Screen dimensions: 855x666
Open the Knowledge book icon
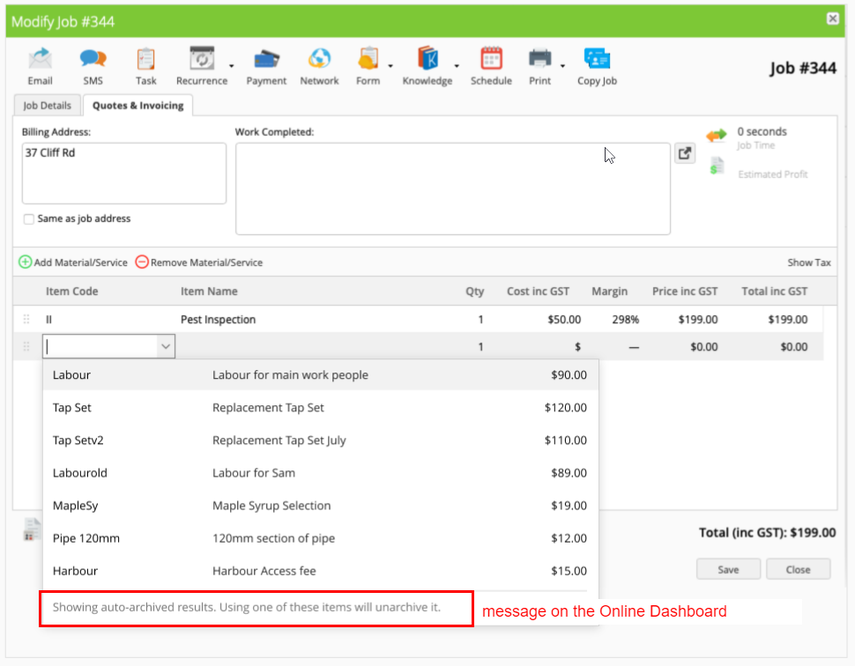pos(428,58)
